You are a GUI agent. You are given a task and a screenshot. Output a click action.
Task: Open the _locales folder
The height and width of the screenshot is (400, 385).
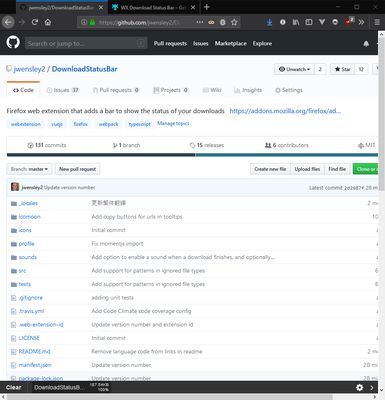28,203
